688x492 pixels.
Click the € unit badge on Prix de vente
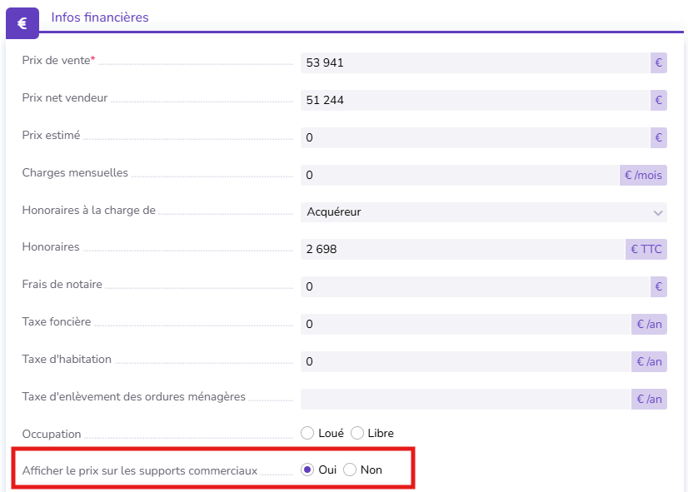pyautogui.click(x=658, y=63)
